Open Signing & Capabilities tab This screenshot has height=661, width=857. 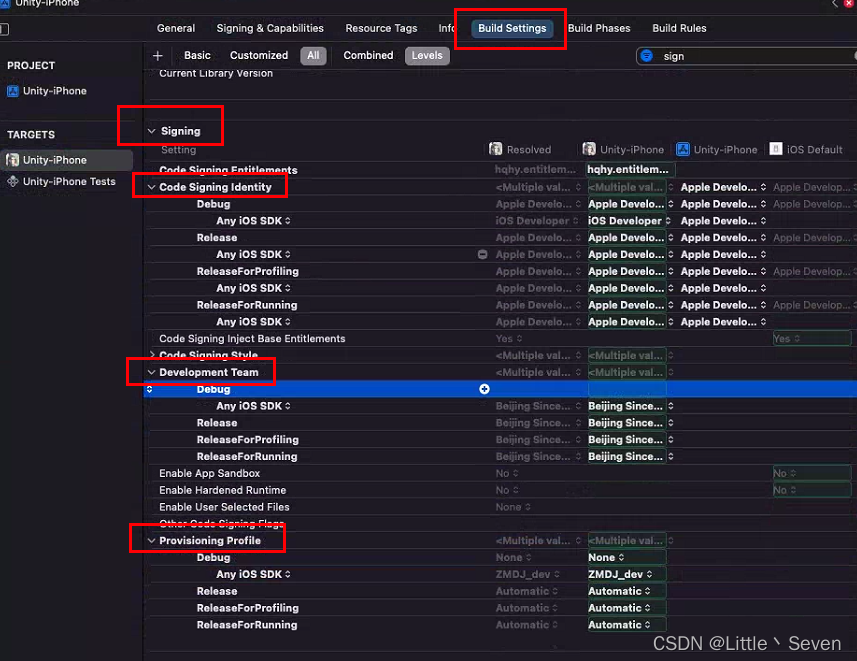coord(270,28)
